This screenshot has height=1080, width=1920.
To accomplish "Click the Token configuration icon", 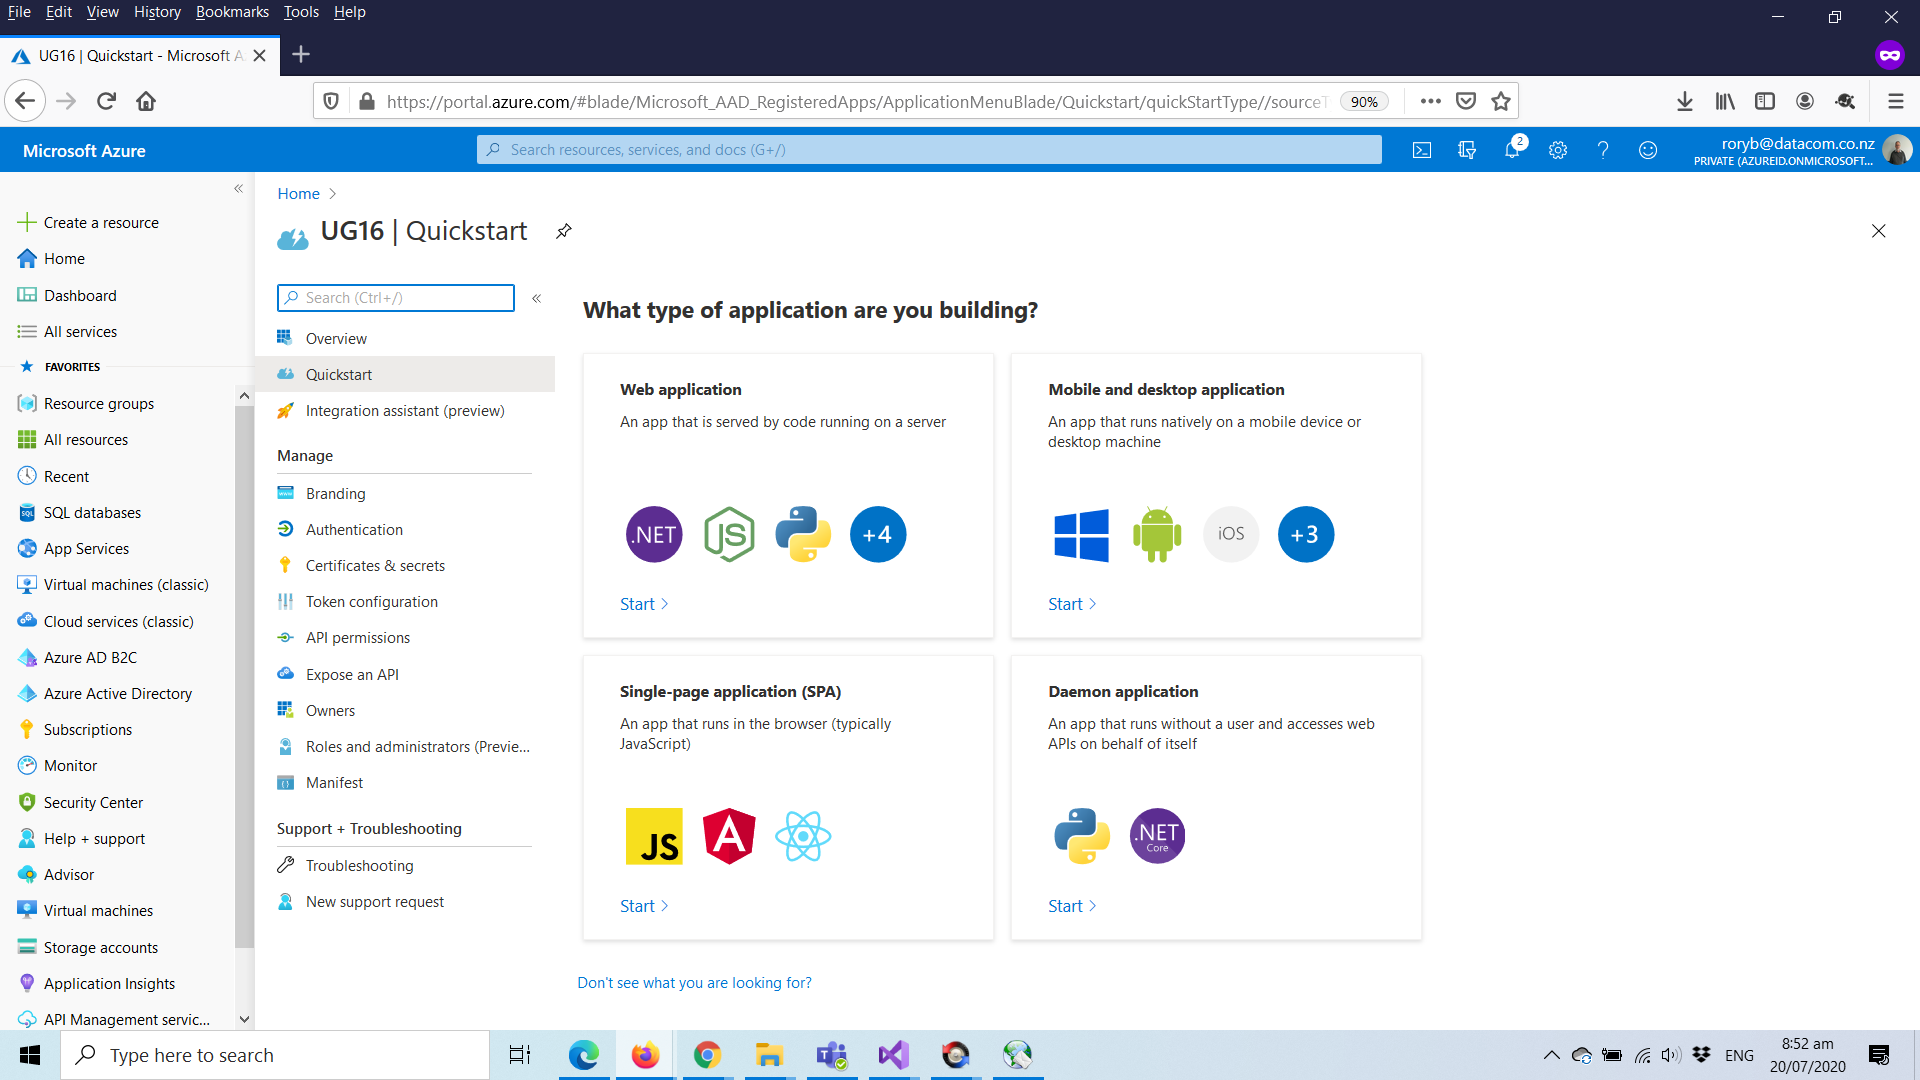I will click(287, 601).
